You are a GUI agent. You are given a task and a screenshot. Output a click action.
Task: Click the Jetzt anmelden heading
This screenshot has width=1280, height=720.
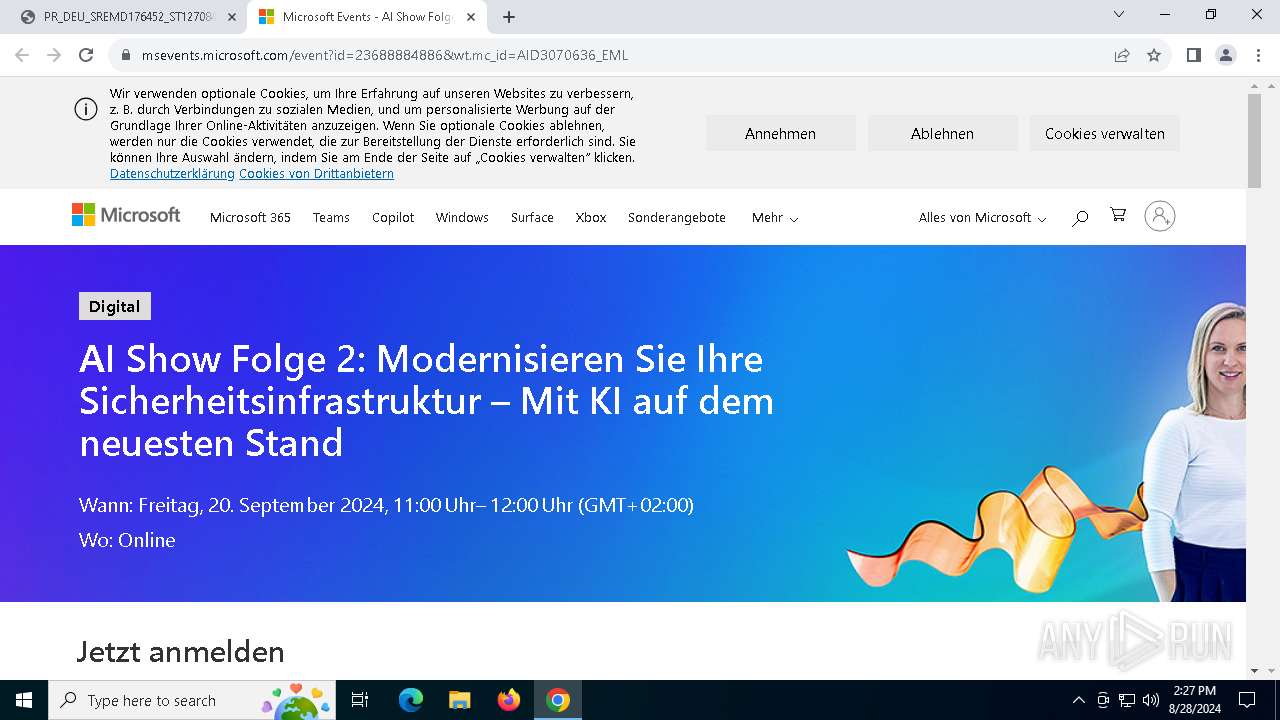click(181, 652)
